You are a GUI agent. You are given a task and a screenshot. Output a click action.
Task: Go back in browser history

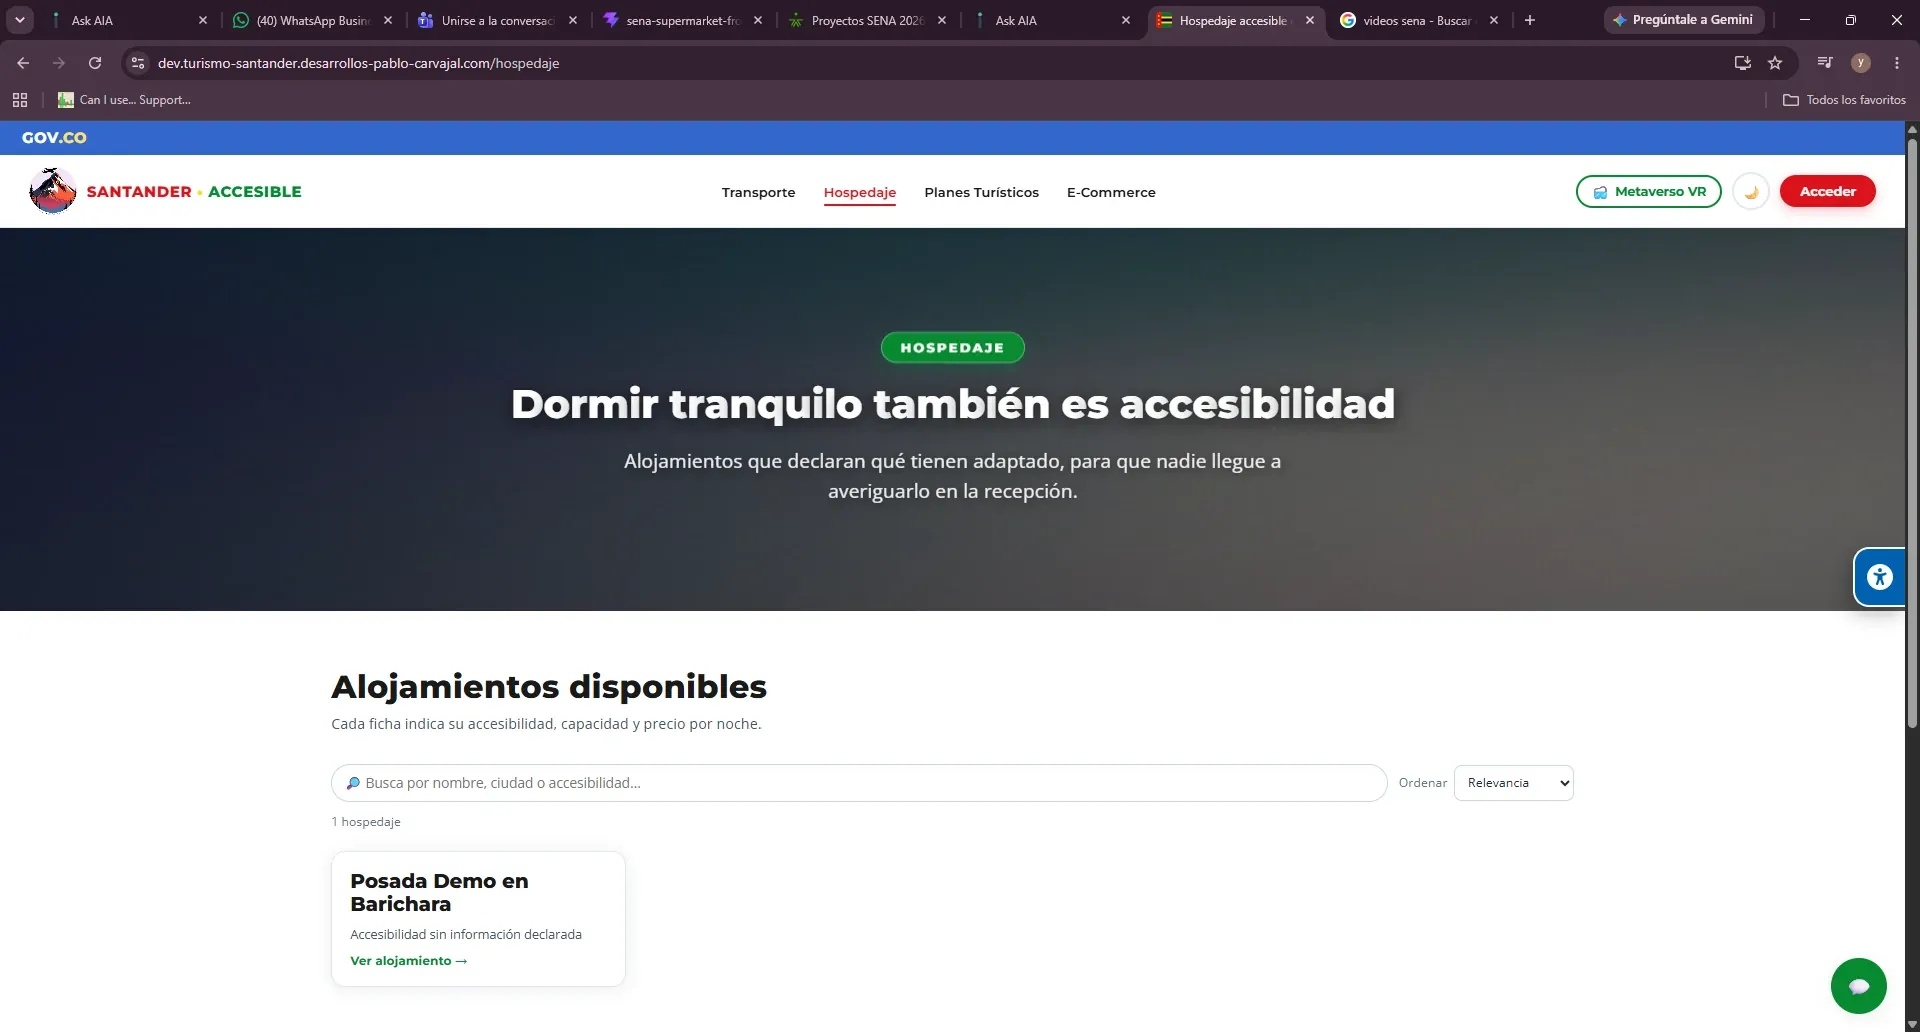(23, 63)
